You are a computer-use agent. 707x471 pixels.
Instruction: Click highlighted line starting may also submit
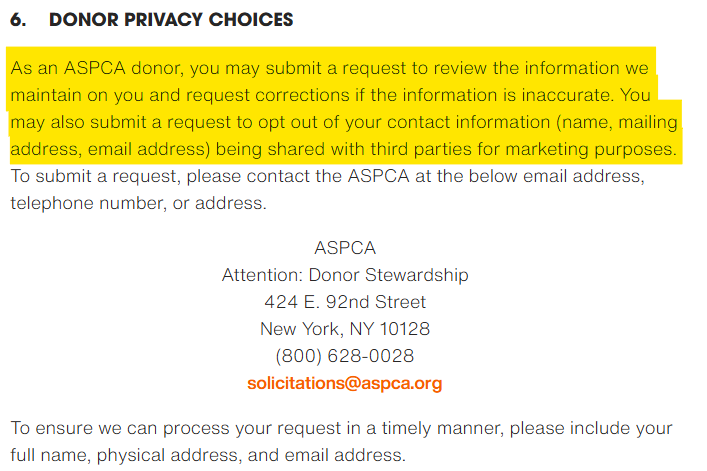click(x=340, y=124)
